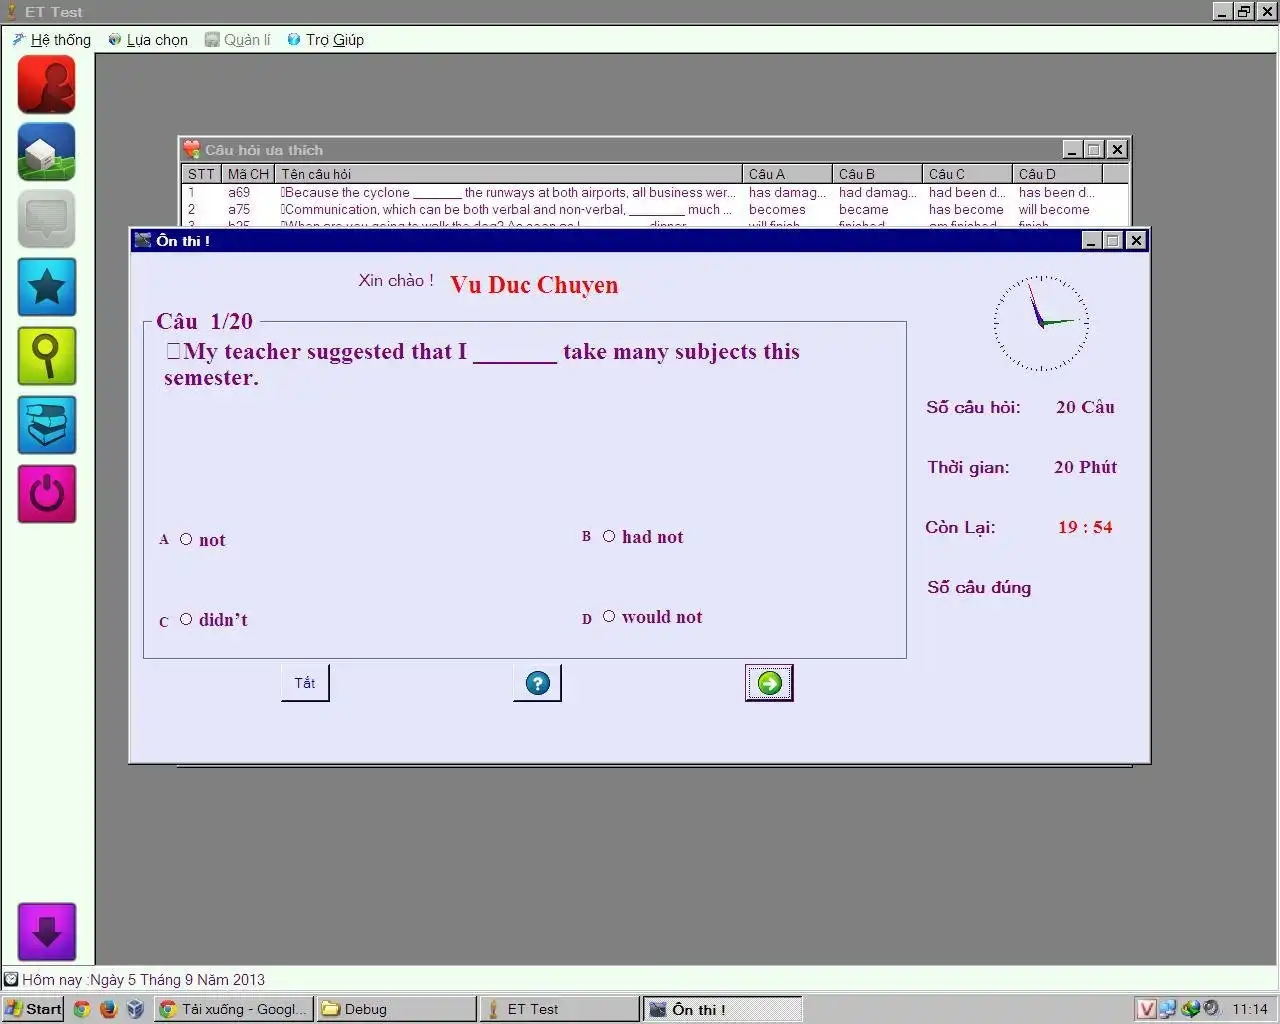
Task: Click the Tắt button
Action: point(305,683)
